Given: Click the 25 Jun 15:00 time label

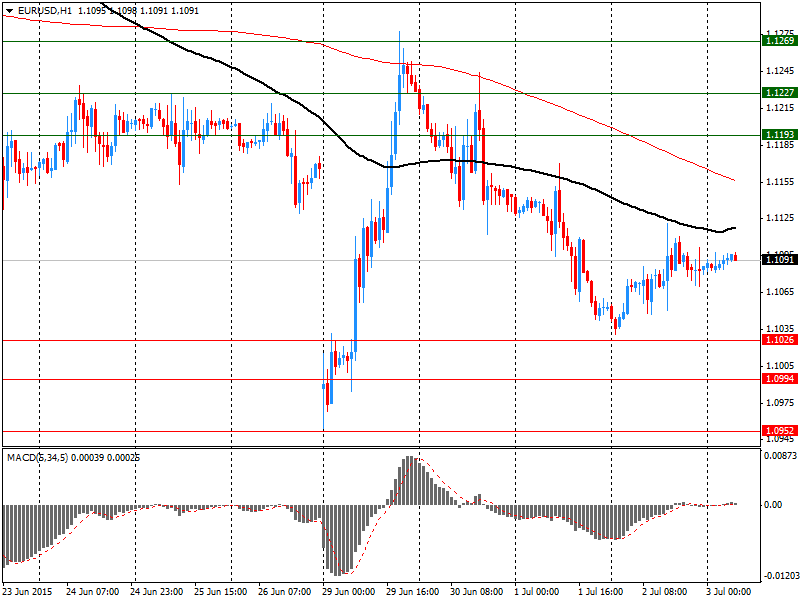Looking at the screenshot, I should (221, 592).
